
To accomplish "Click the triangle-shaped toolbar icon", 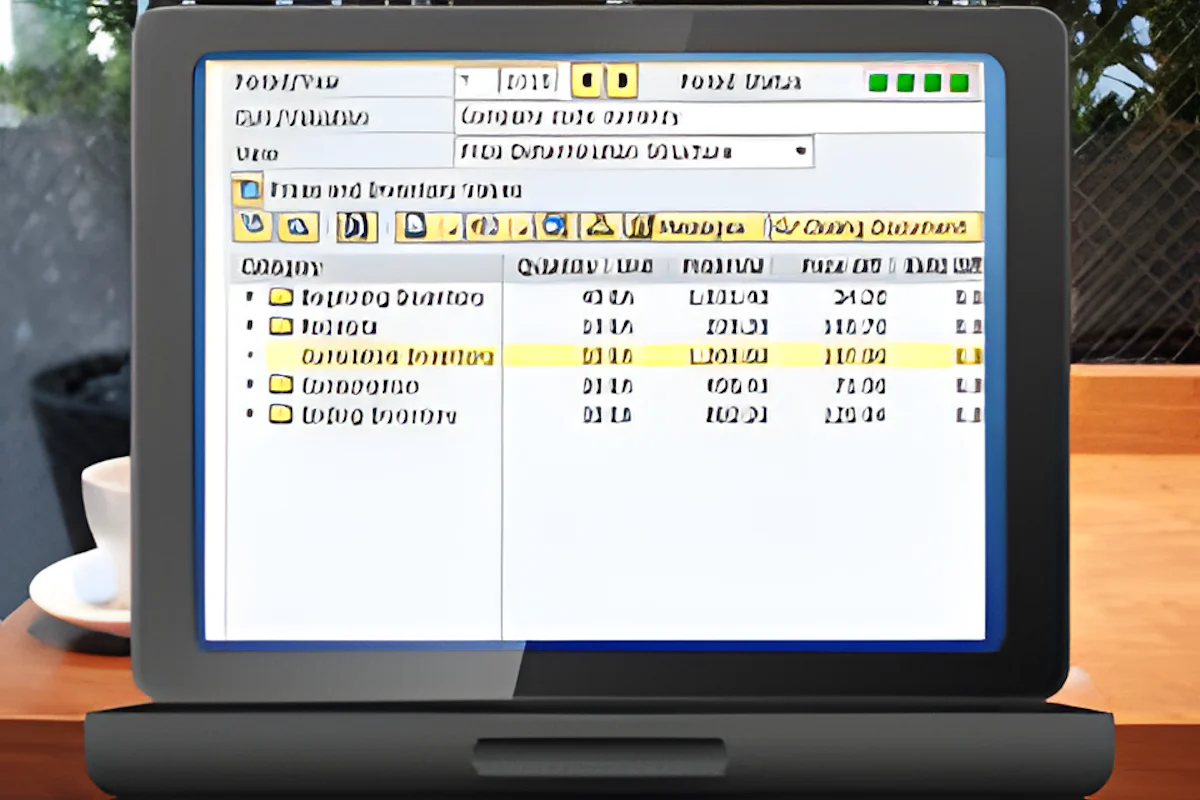I will pos(599,227).
